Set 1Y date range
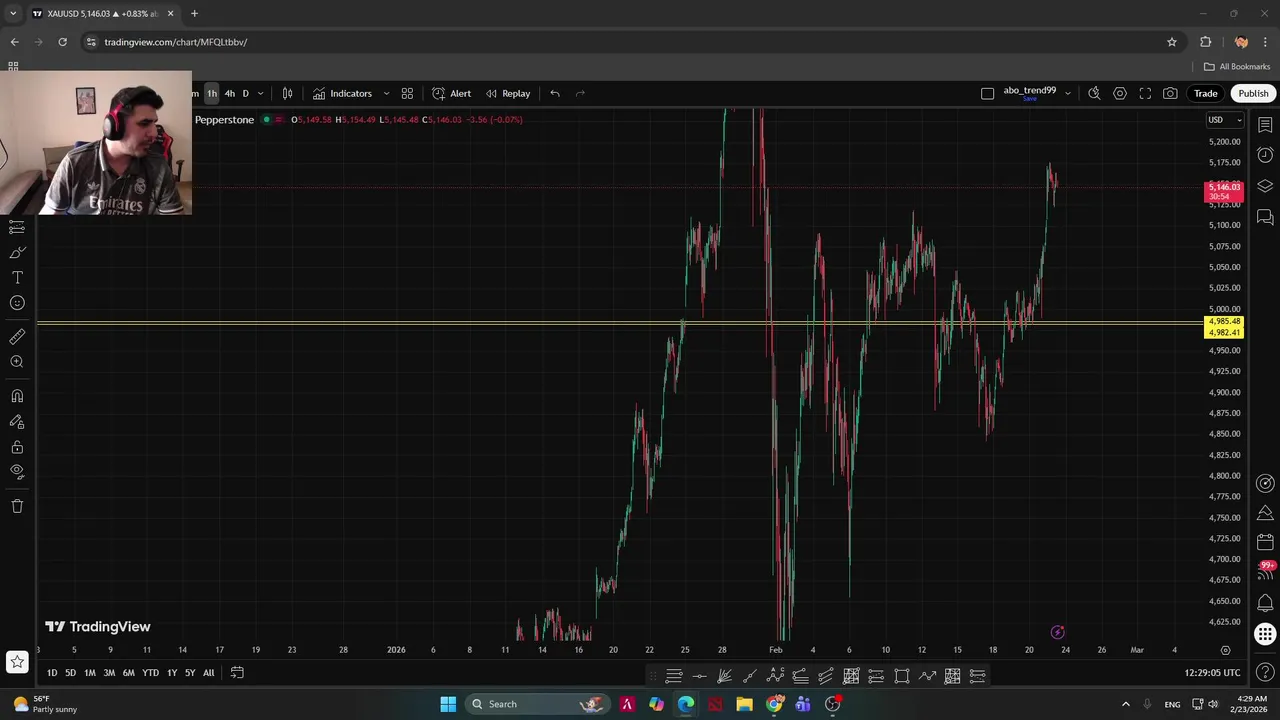1280x720 pixels. coord(172,673)
